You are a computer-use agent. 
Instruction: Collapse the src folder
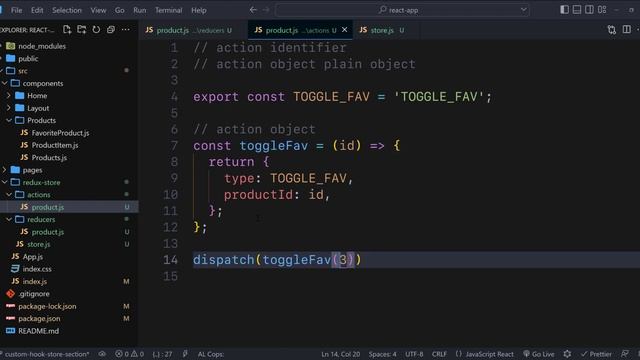pyautogui.click(x=23, y=71)
